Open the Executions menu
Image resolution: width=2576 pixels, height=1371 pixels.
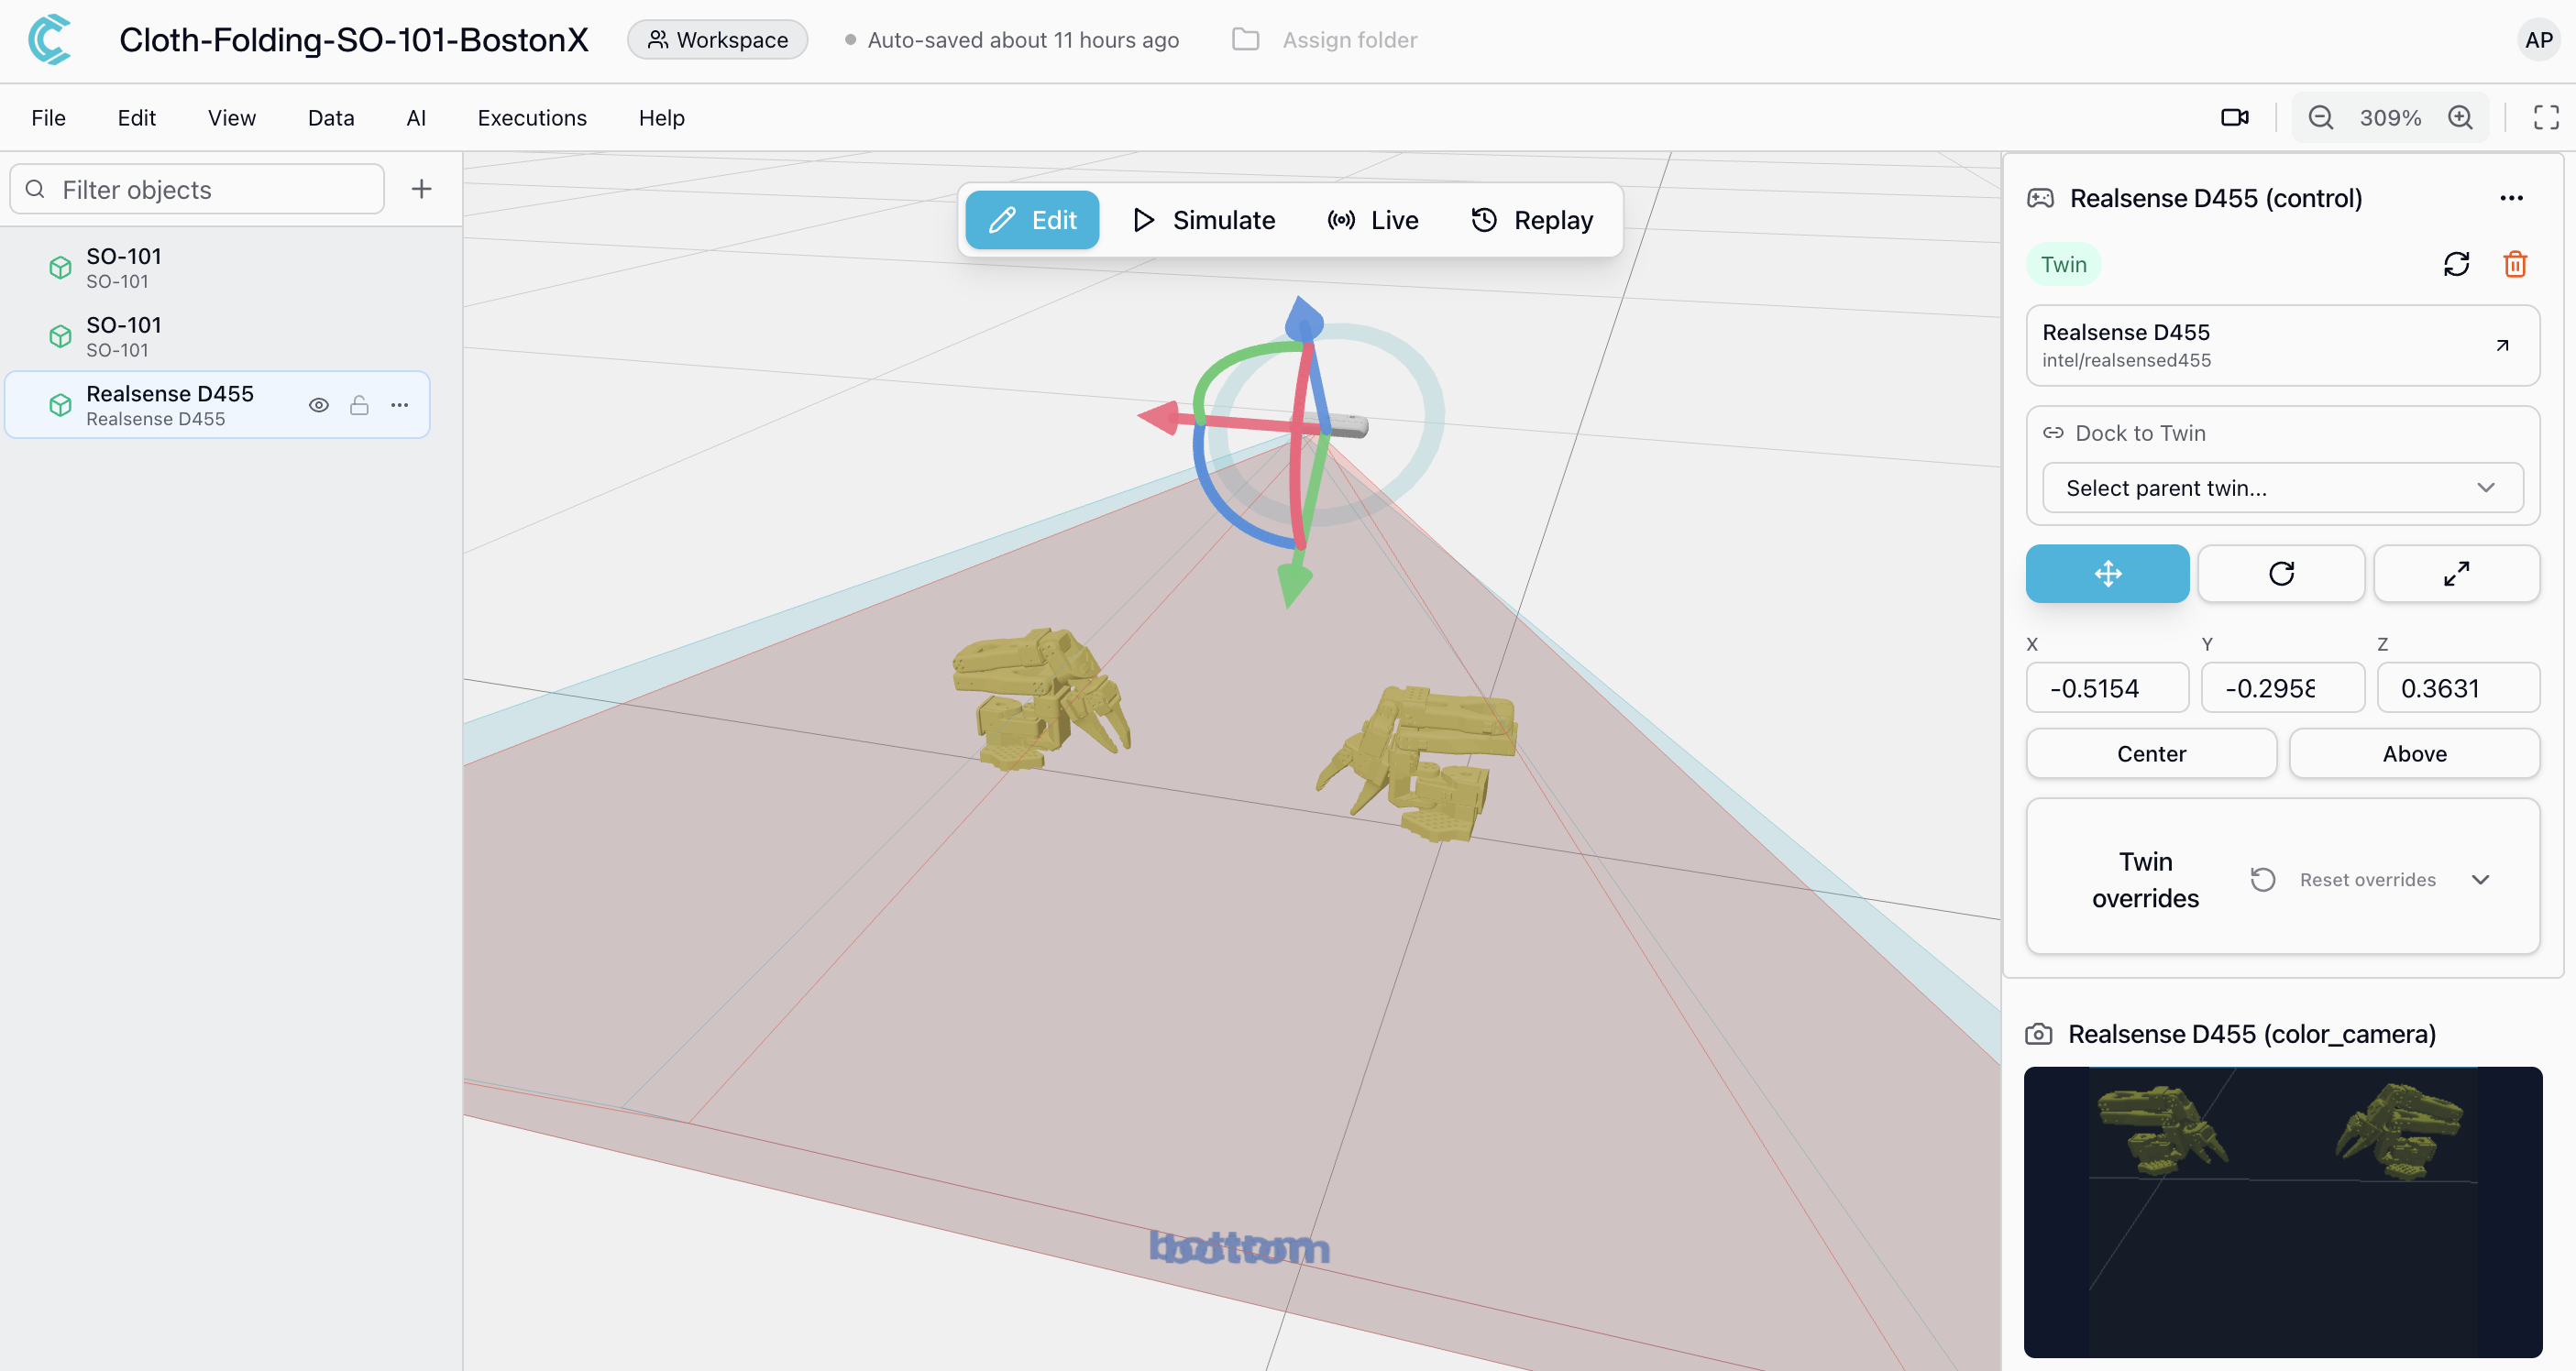click(x=532, y=118)
